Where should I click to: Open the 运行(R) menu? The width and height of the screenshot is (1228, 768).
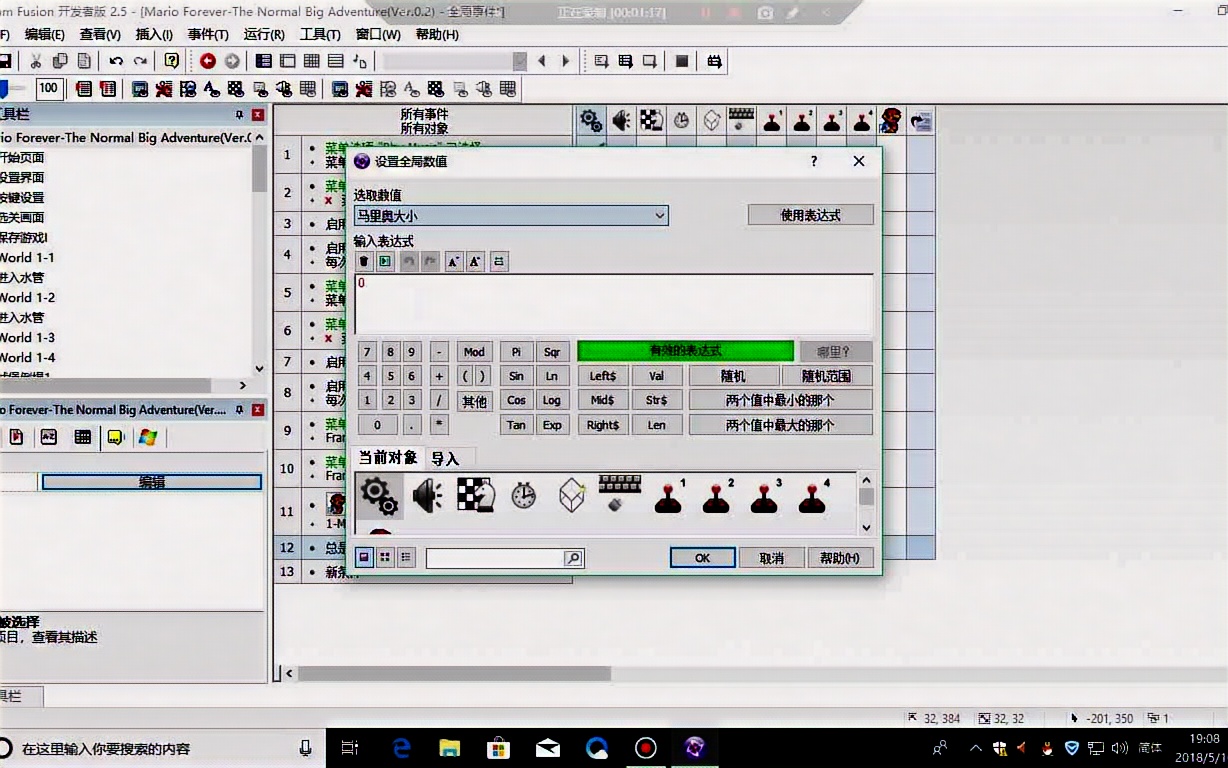coord(264,34)
